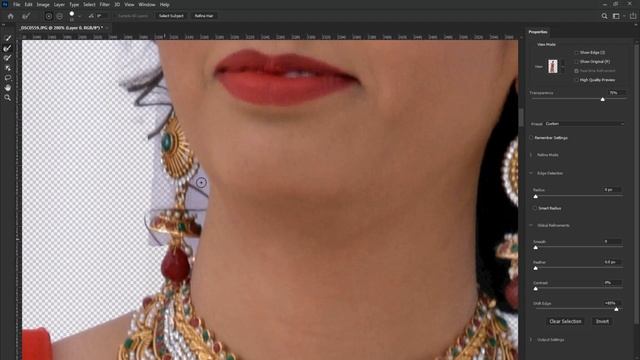The width and height of the screenshot is (640, 360).
Task: Click the Transparency percentage field
Action: point(616,93)
